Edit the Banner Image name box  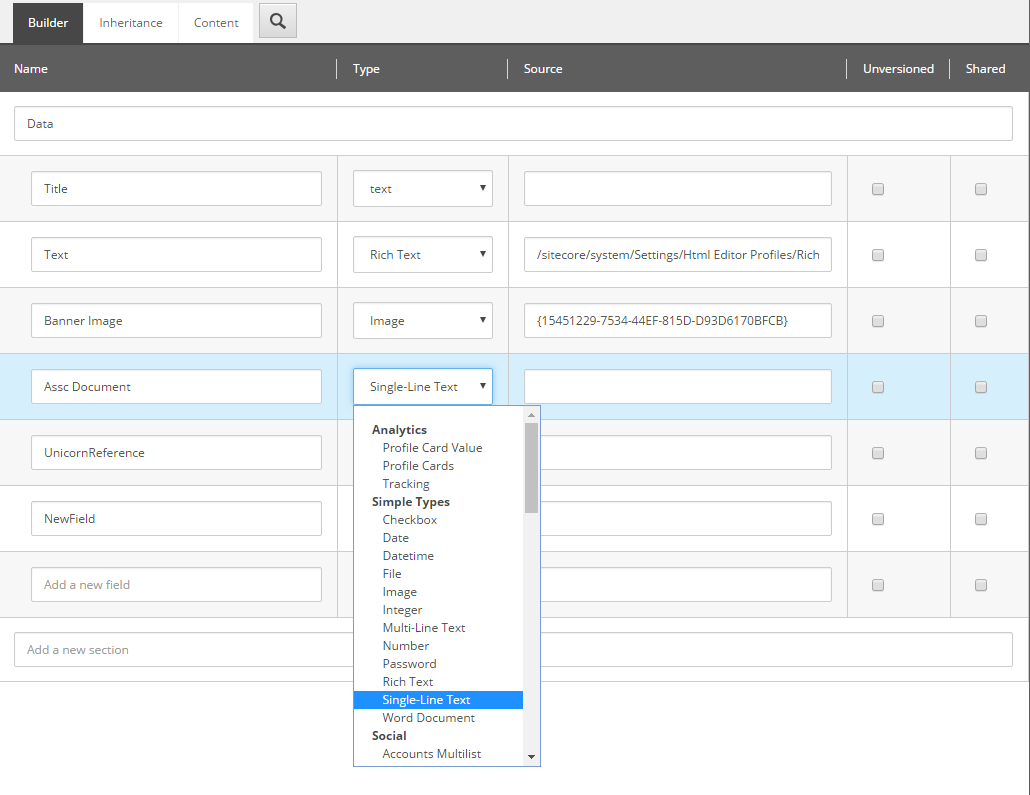click(x=176, y=321)
